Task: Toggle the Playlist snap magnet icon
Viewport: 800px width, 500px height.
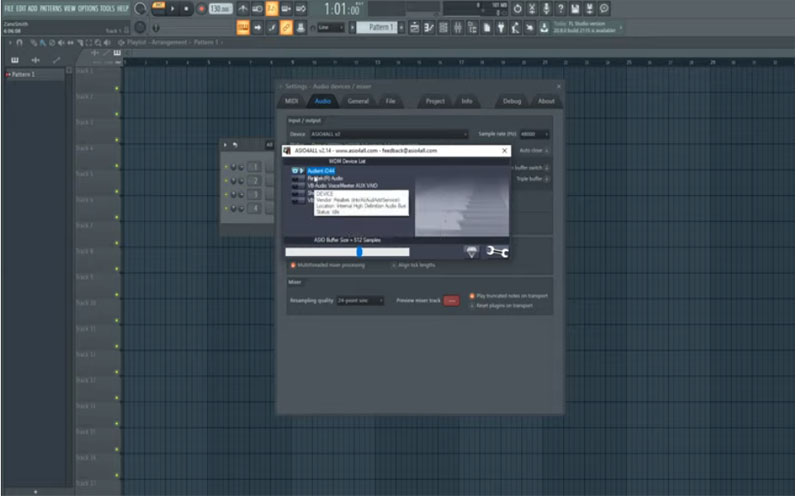Action: (x=19, y=43)
